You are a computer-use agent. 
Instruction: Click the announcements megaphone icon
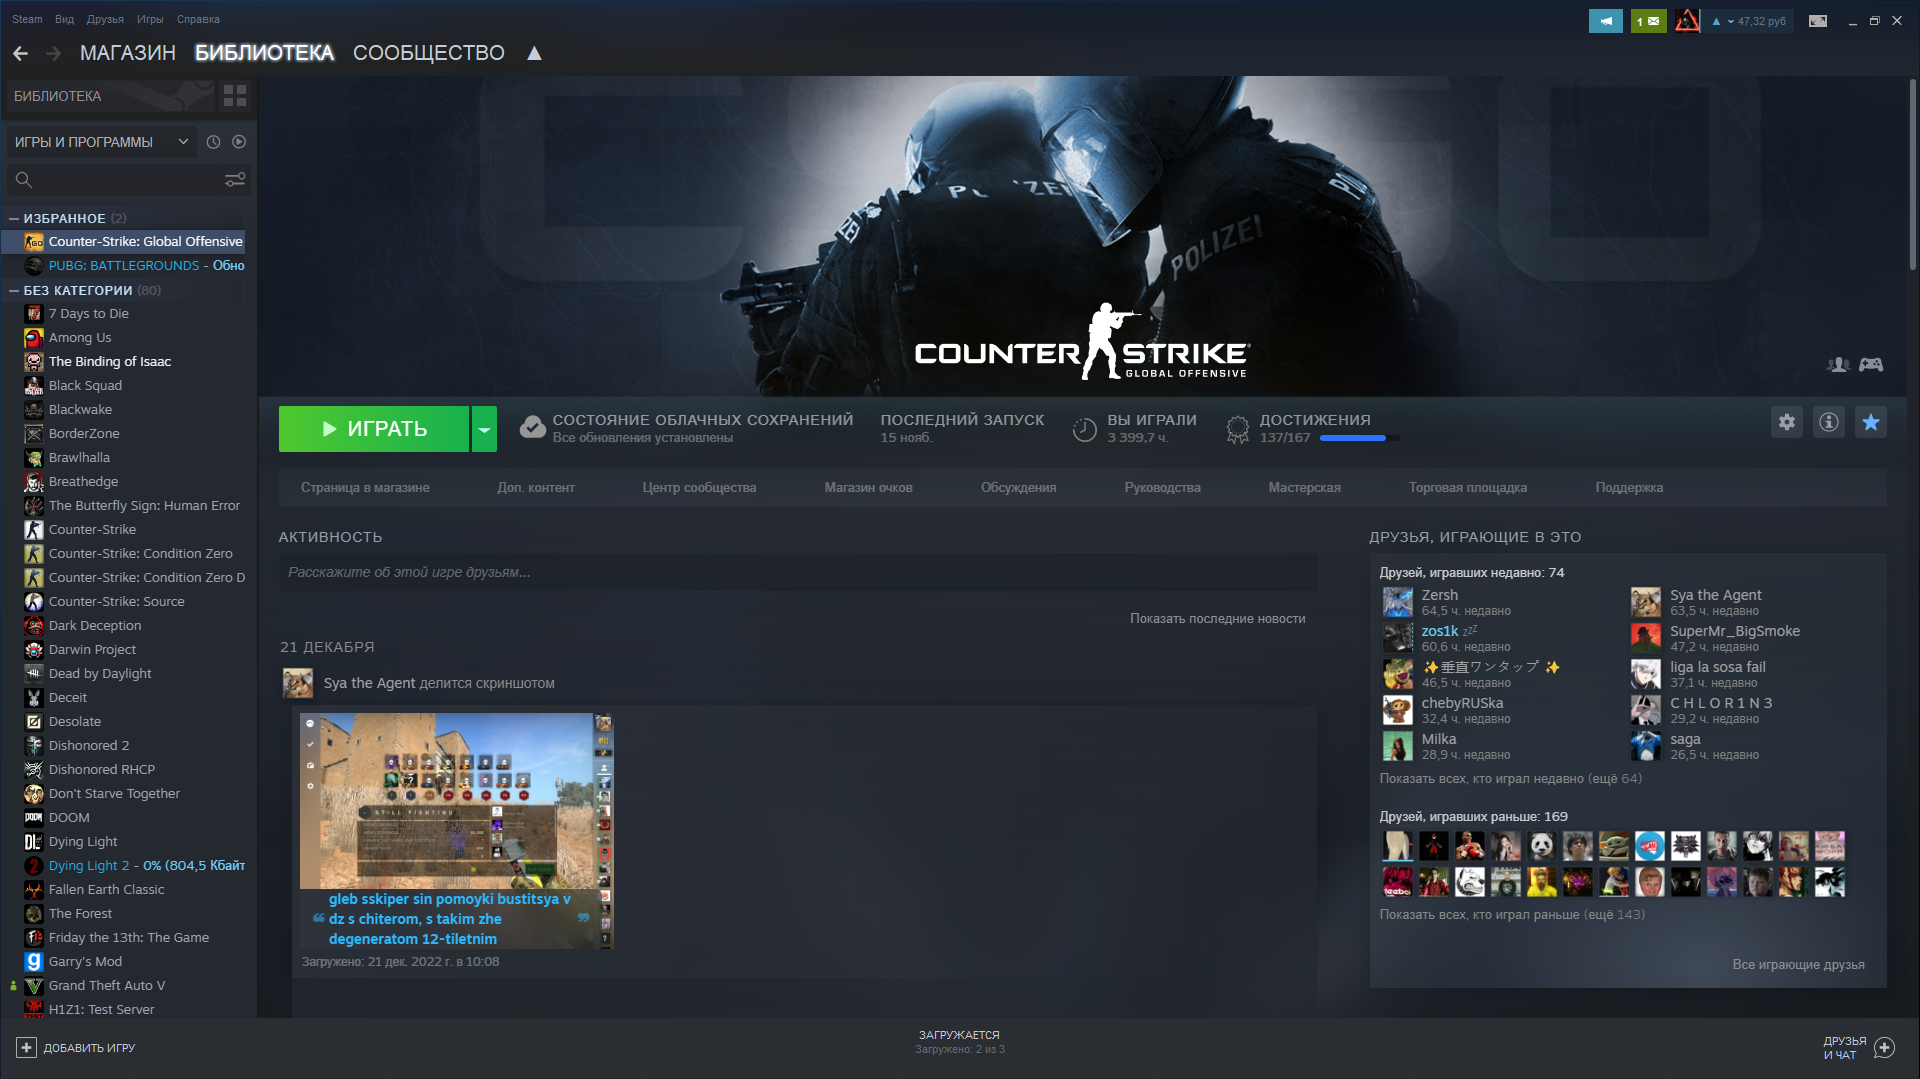click(x=1606, y=21)
